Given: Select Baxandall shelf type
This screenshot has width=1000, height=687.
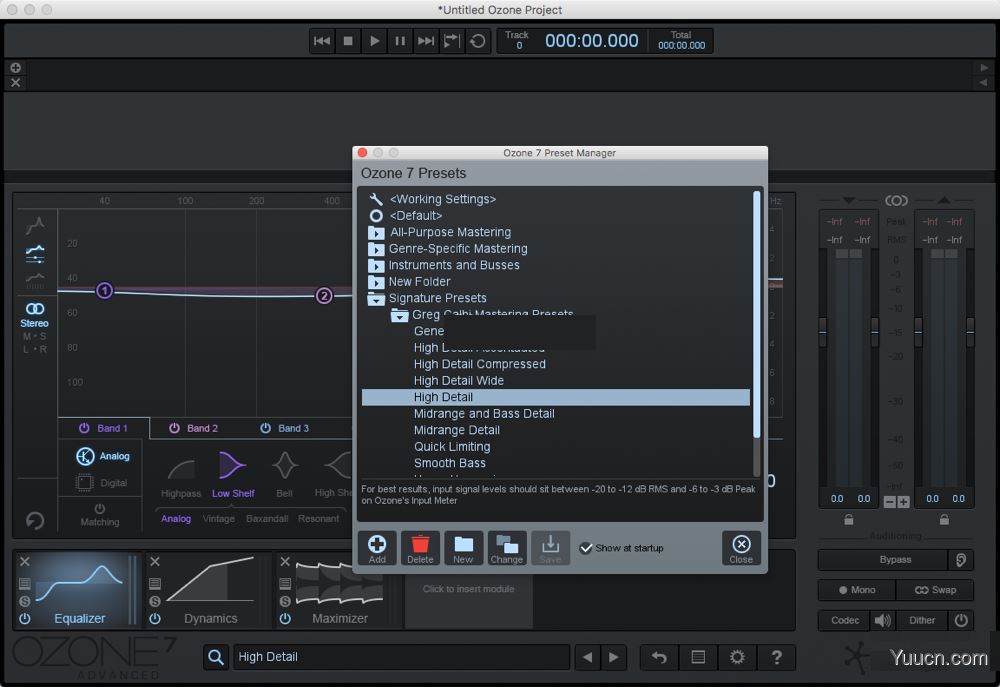Looking at the screenshot, I should [x=267, y=519].
